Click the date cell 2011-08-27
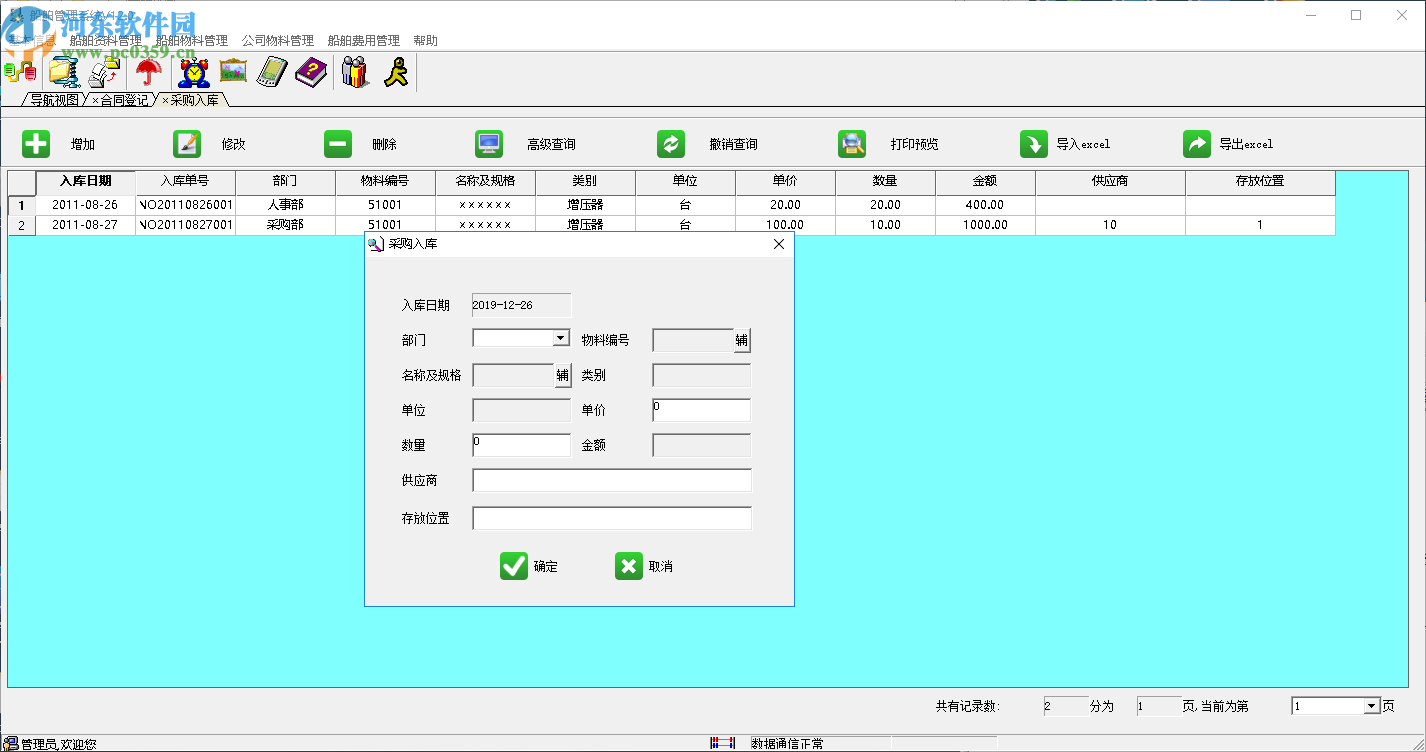Viewport: 1426px width, 752px height. click(x=86, y=225)
